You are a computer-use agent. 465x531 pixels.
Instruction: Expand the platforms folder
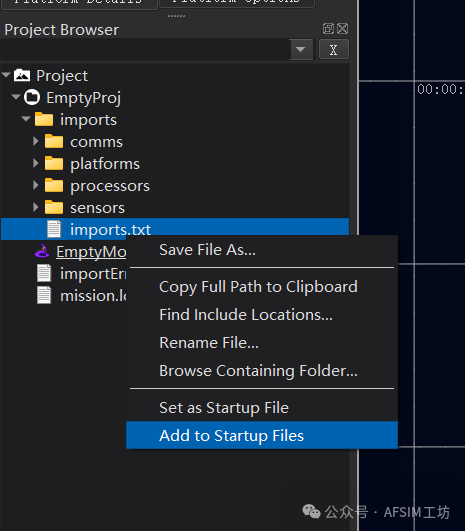[36, 163]
